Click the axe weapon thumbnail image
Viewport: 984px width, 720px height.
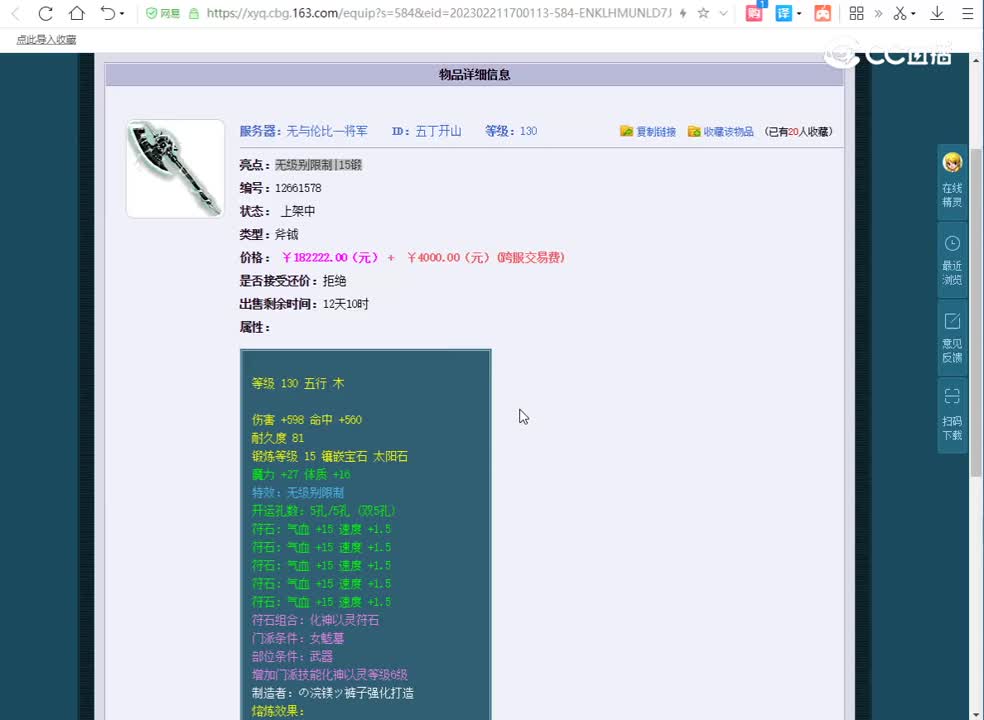pyautogui.click(x=175, y=169)
